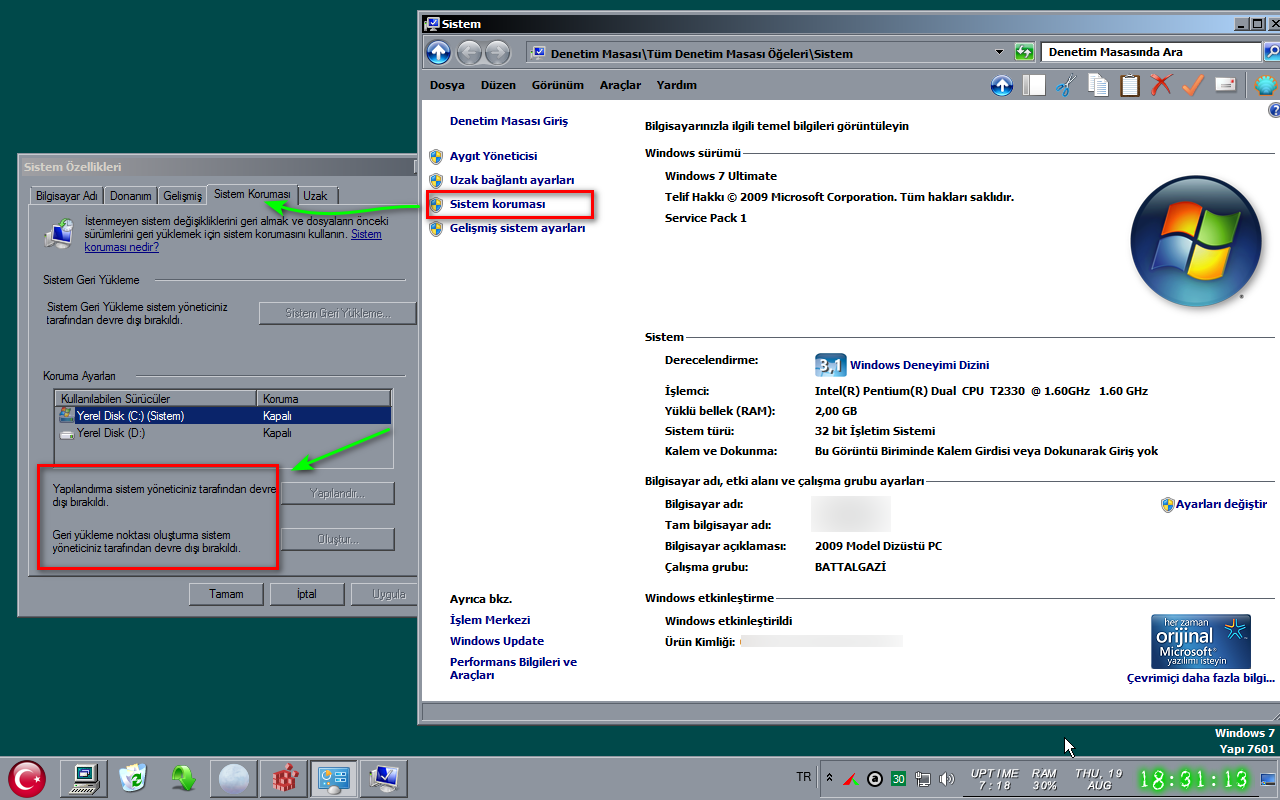This screenshot has height=800, width=1280.
Task: Click the 3,1 experience rating badge
Action: point(830,365)
